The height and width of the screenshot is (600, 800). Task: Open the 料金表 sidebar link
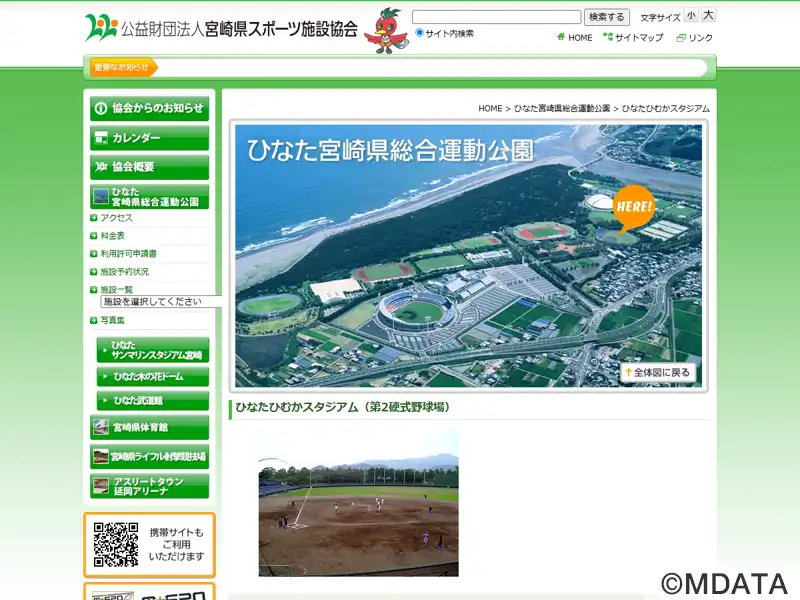click(112, 236)
